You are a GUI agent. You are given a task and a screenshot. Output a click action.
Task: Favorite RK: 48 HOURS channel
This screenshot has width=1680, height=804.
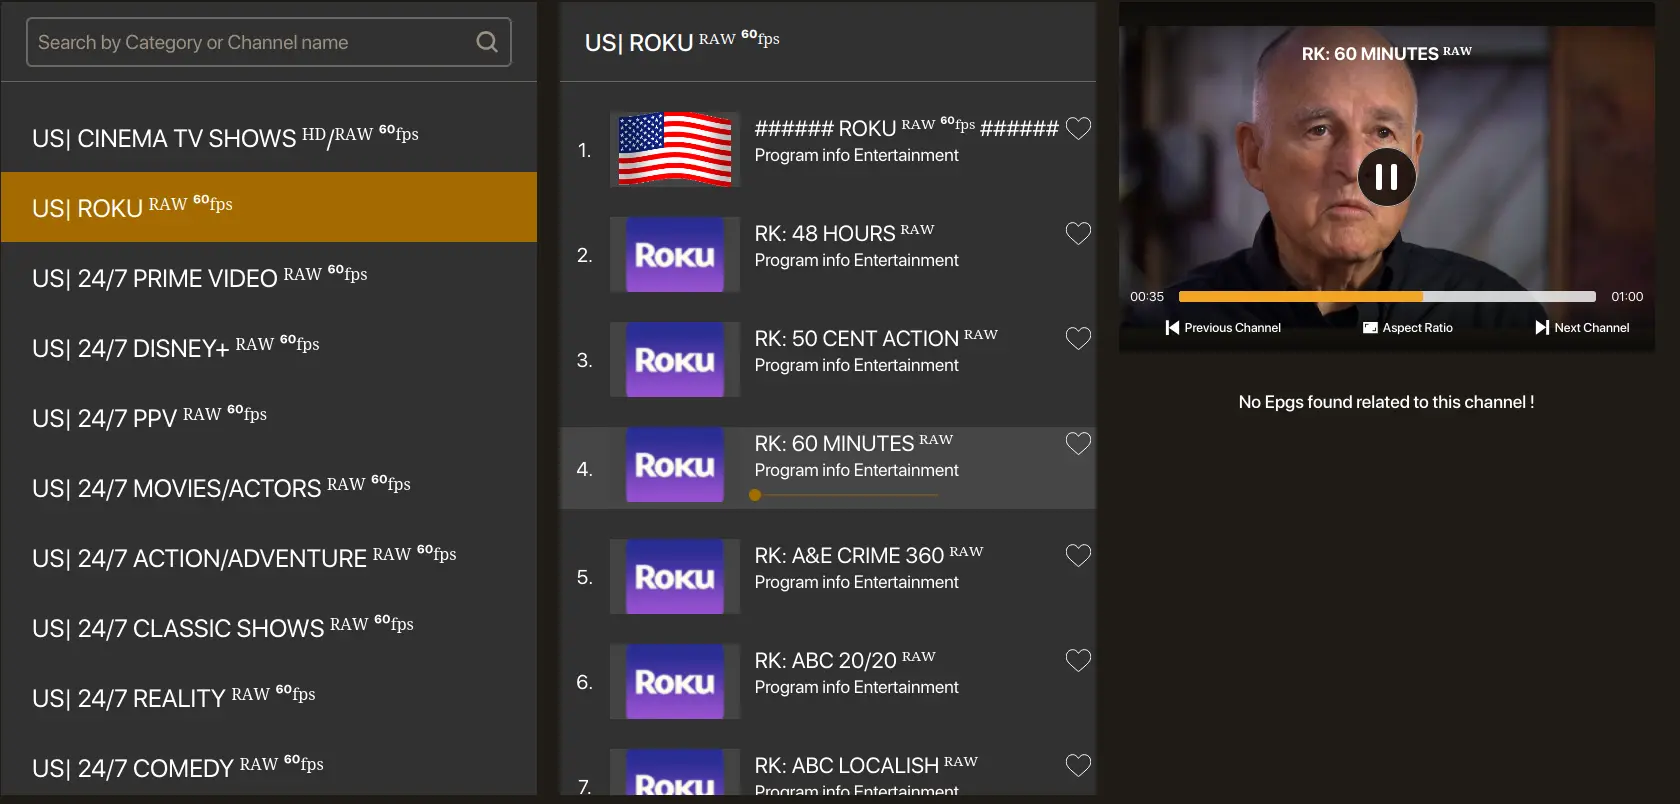pos(1078,233)
